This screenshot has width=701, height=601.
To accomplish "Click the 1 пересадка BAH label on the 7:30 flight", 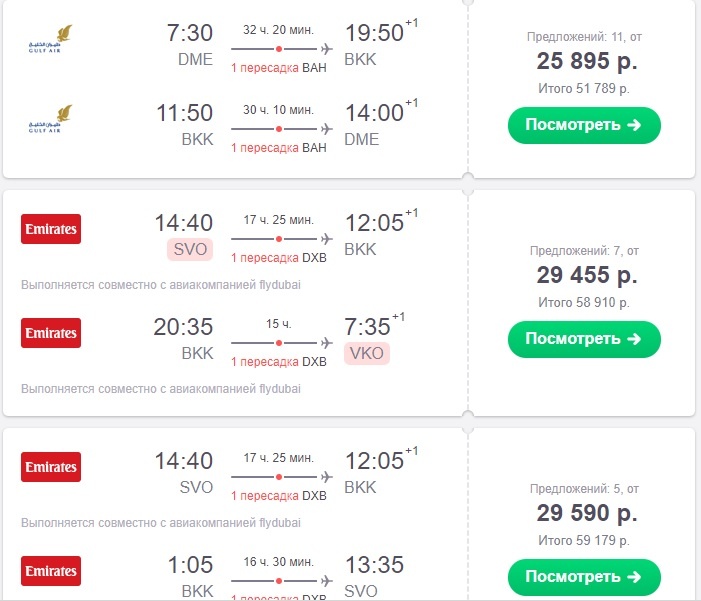I will click(279, 68).
